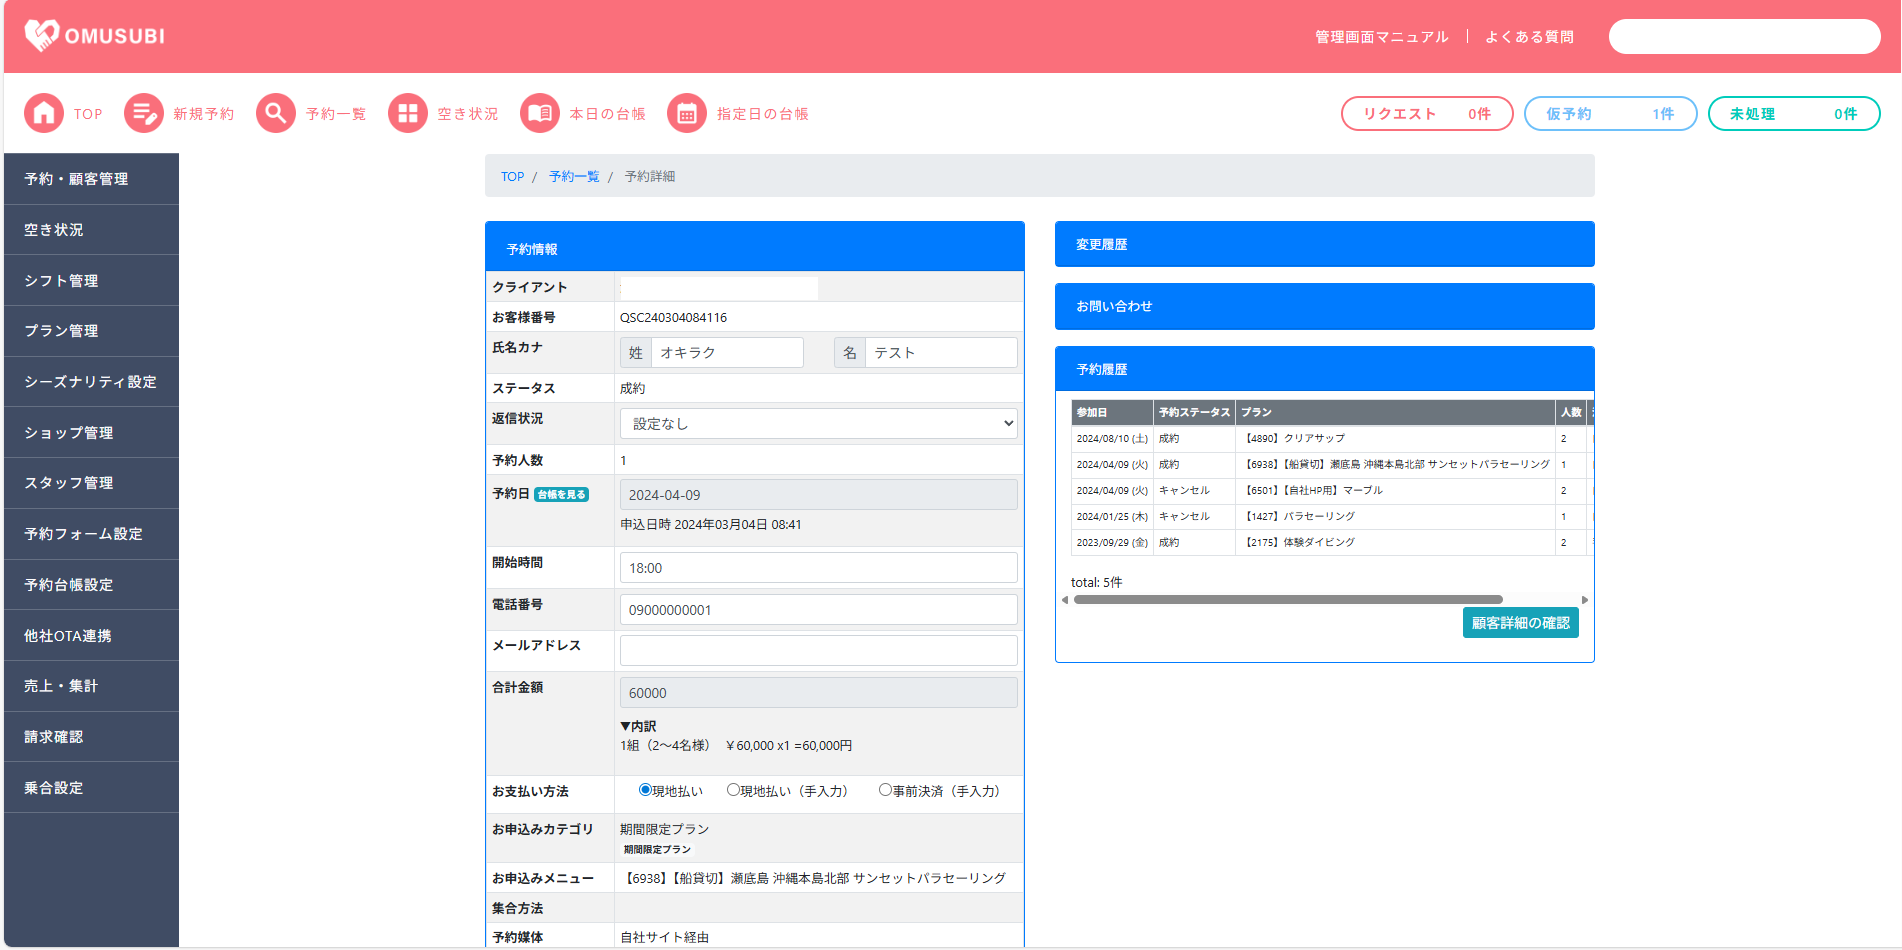The width and height of the screenshot is (1902, 950).
Task: Open the 新規予約 pencil icon
Action: pyautogui.click(x=143, y=114)
